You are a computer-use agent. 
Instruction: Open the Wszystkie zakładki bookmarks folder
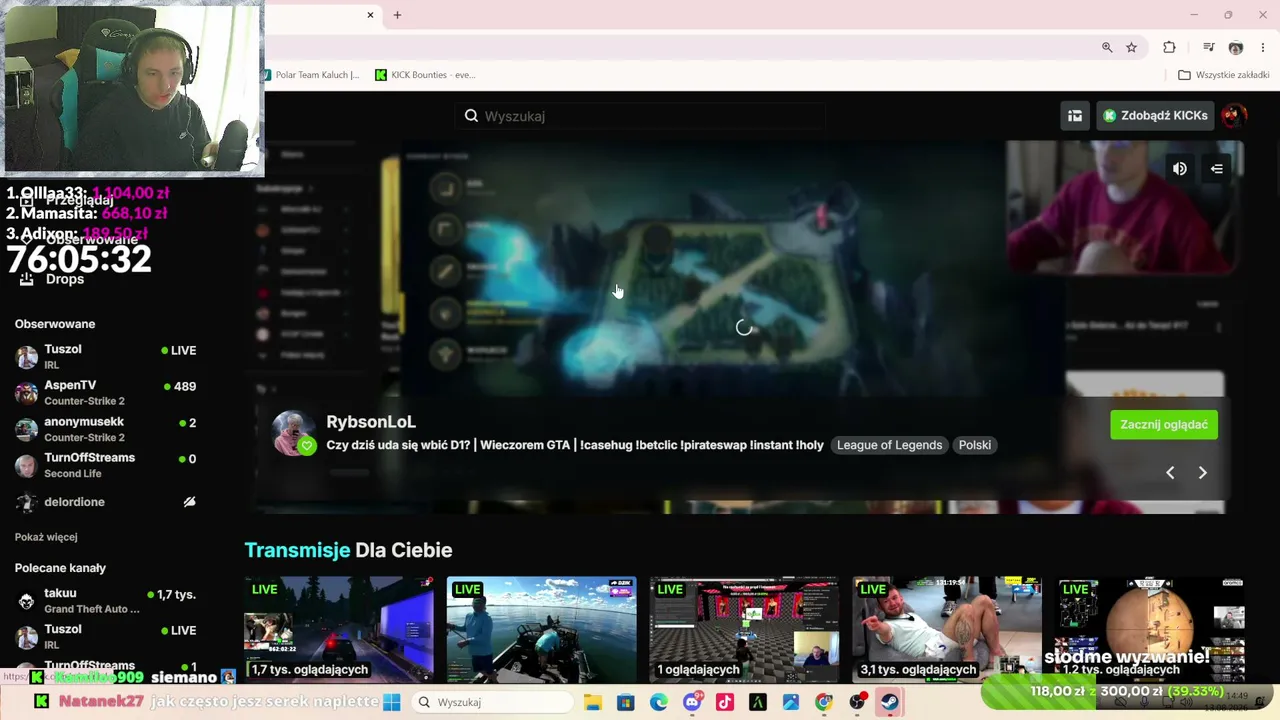1224,75
